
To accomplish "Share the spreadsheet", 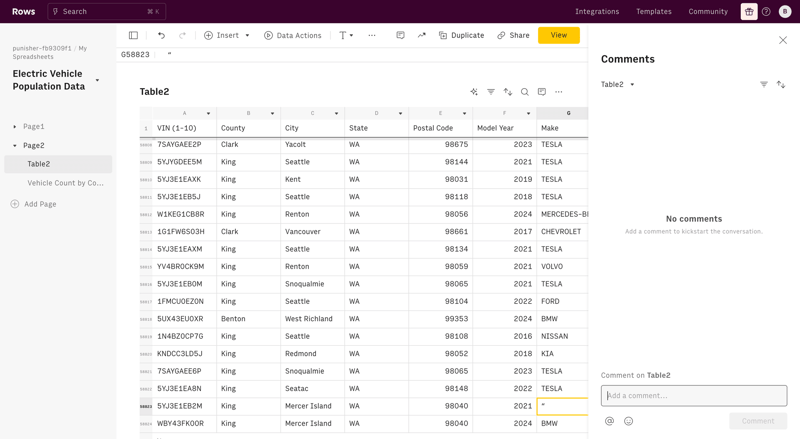I will 513,35.
